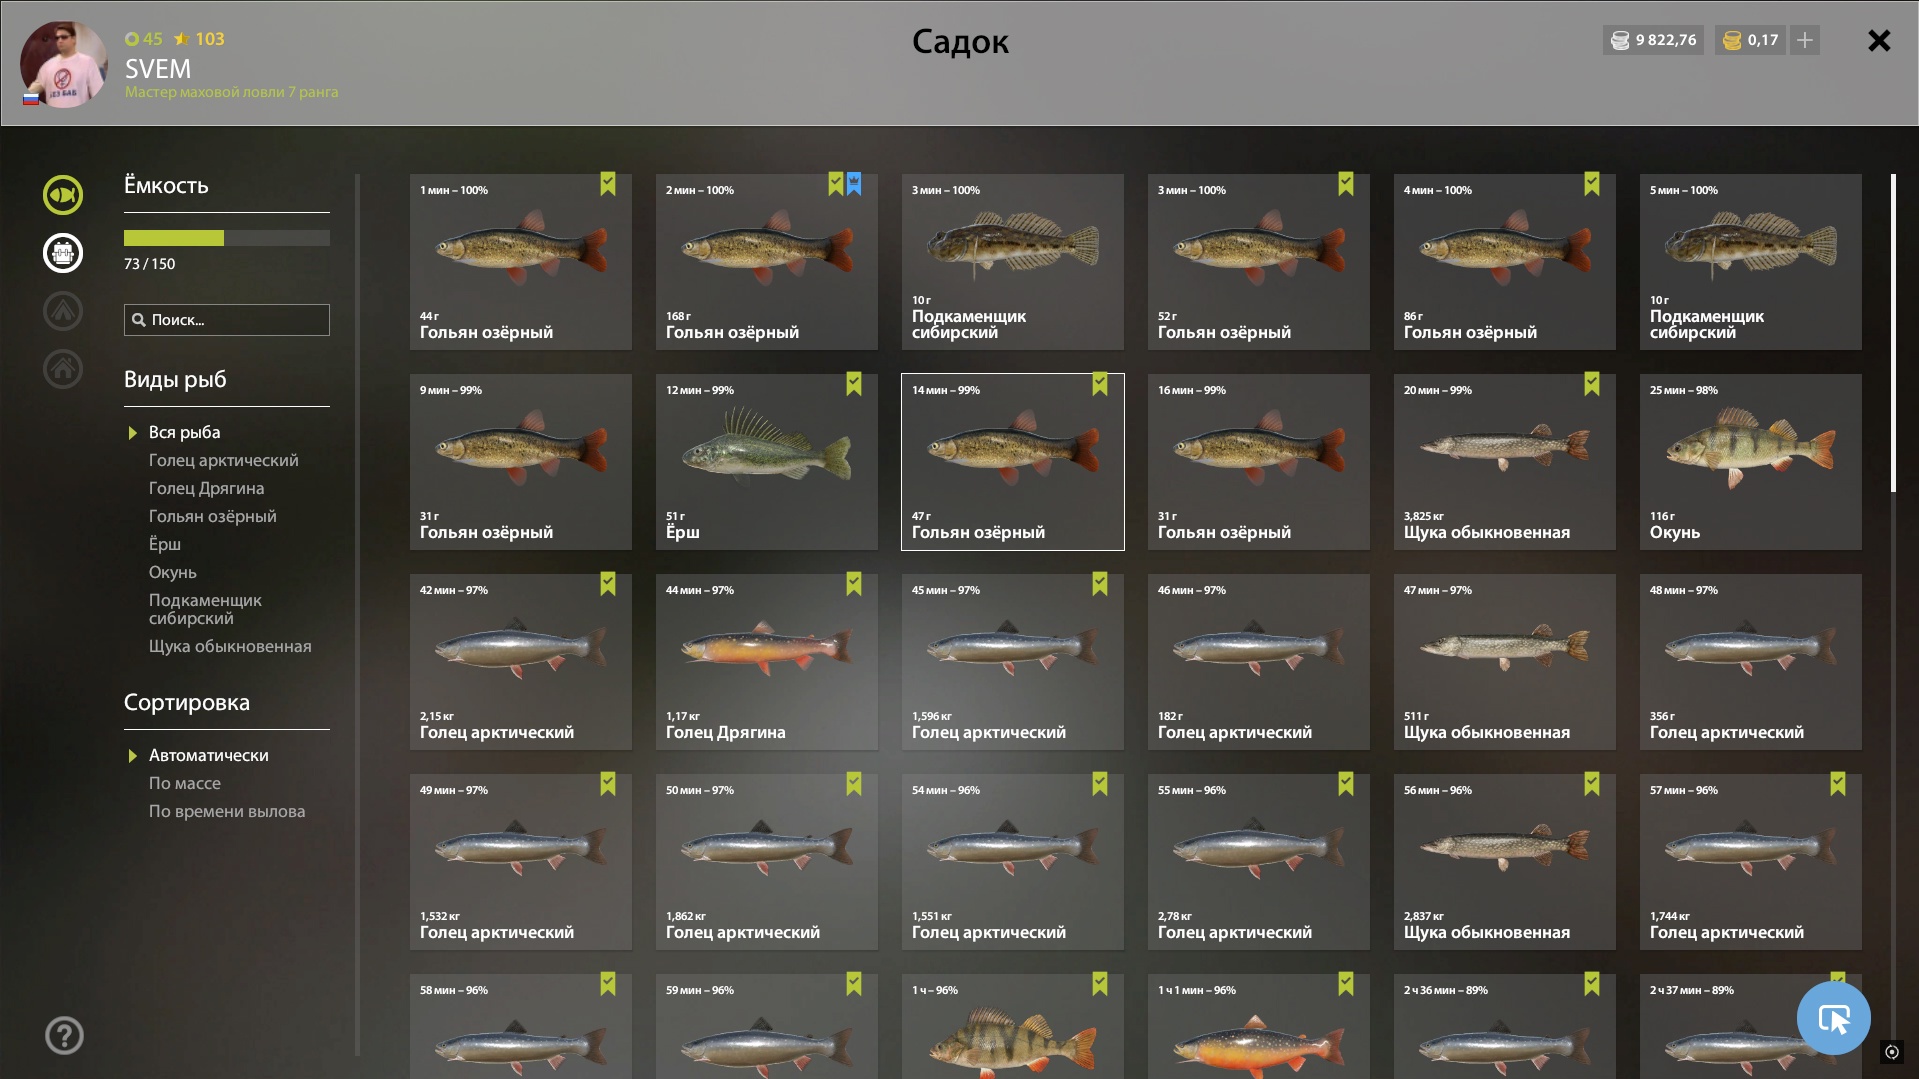Click the greyed house sidebar icon
The height and width of the screenshot is (1079, 1919).
(x=63, y=369)
